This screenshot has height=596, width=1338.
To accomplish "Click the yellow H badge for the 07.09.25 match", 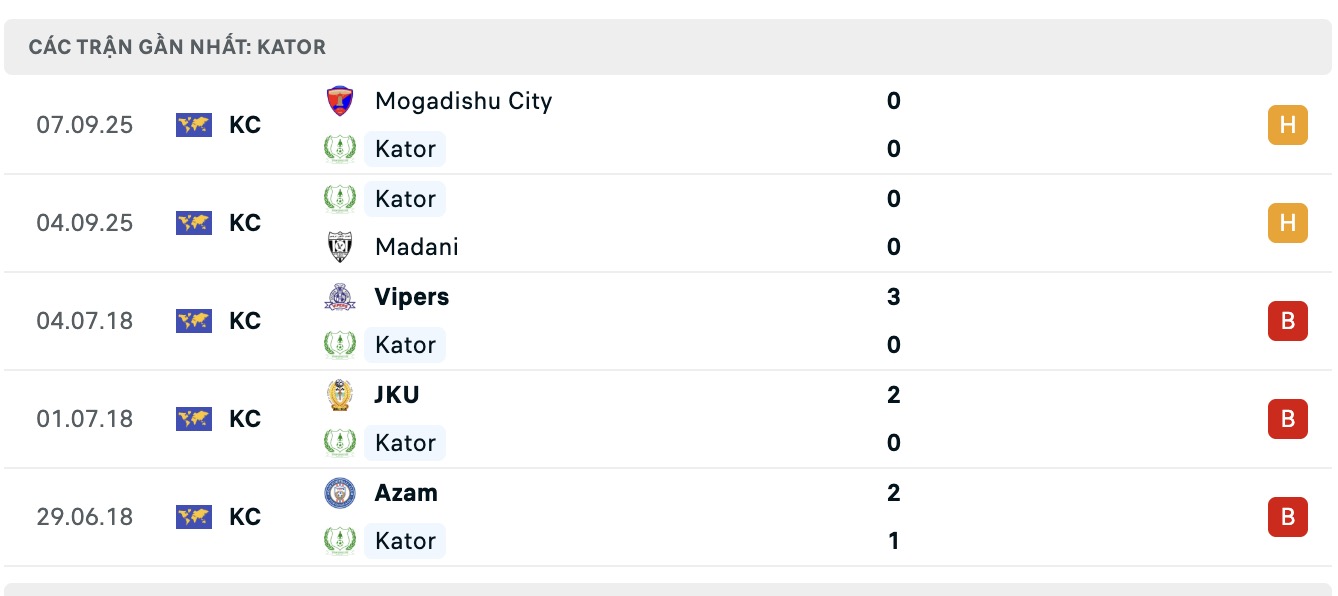I will pyautogui.click(x=1287, y=124).
